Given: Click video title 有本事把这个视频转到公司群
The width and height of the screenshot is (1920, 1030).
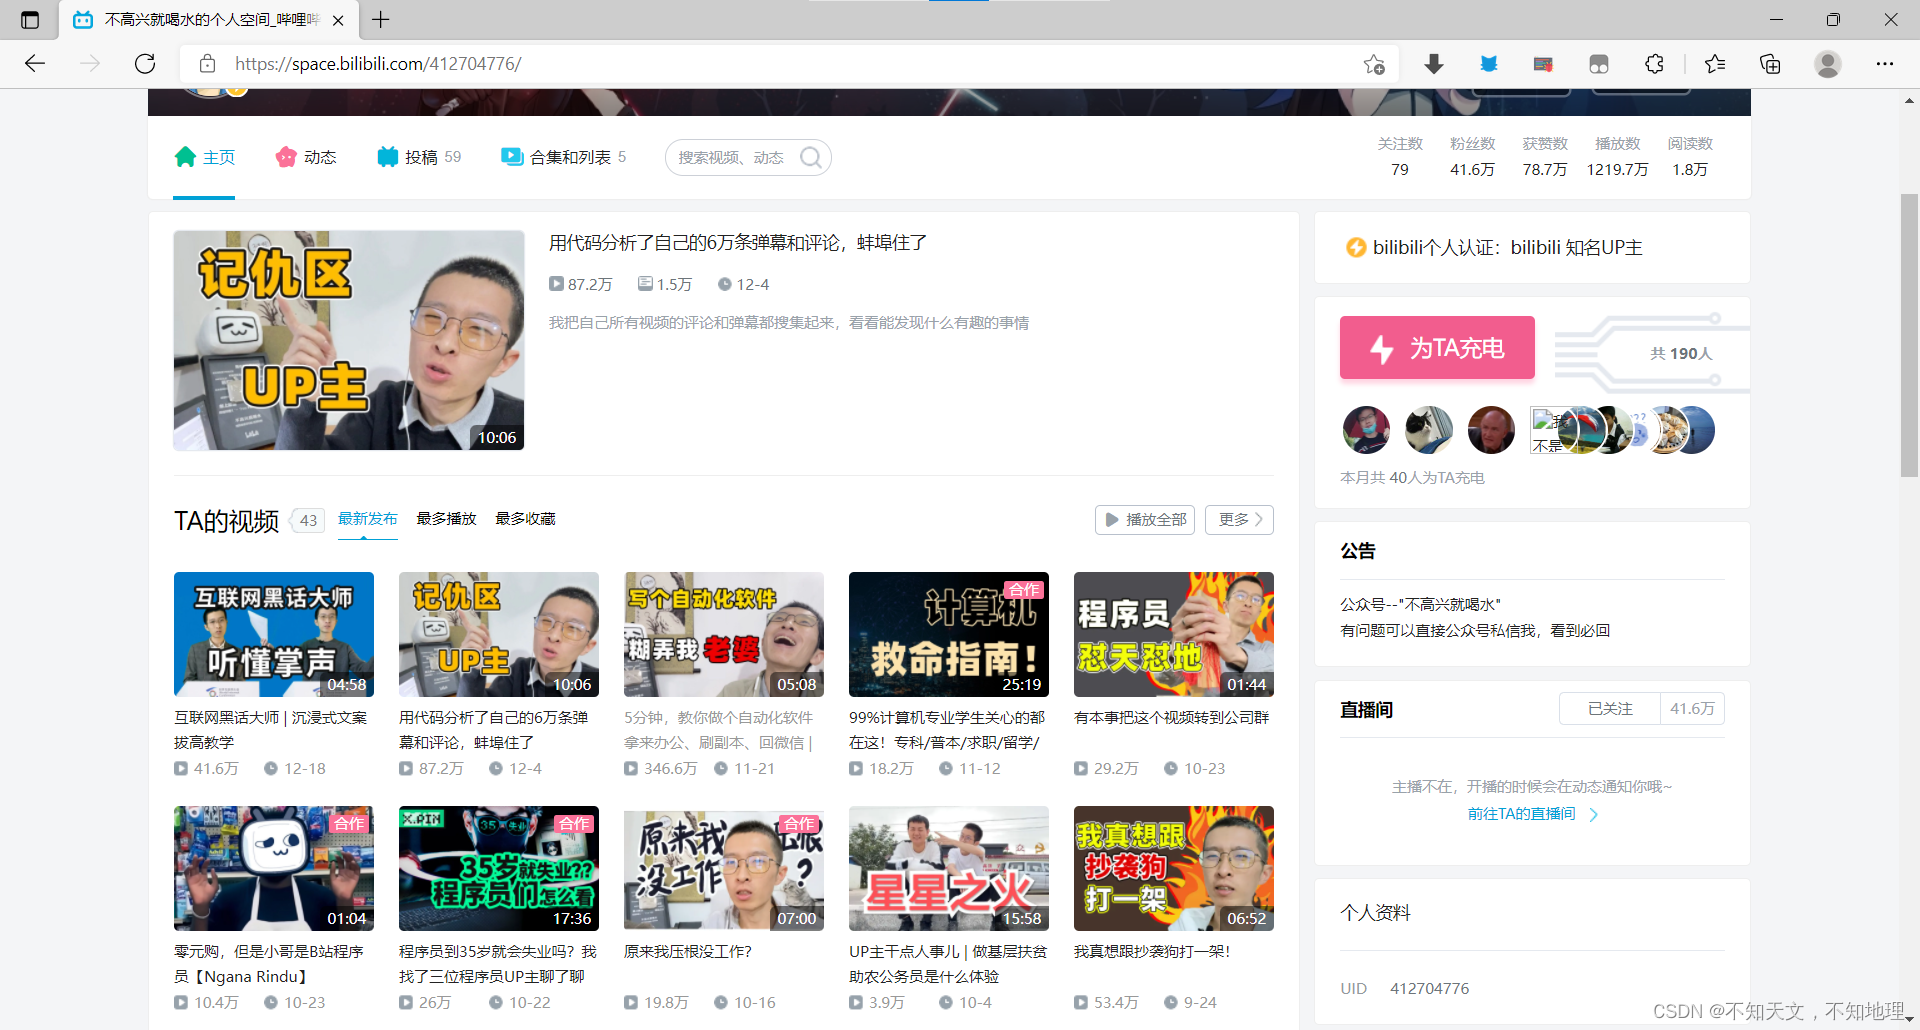Looking at the screenshot, I should tap(1171, 718).
